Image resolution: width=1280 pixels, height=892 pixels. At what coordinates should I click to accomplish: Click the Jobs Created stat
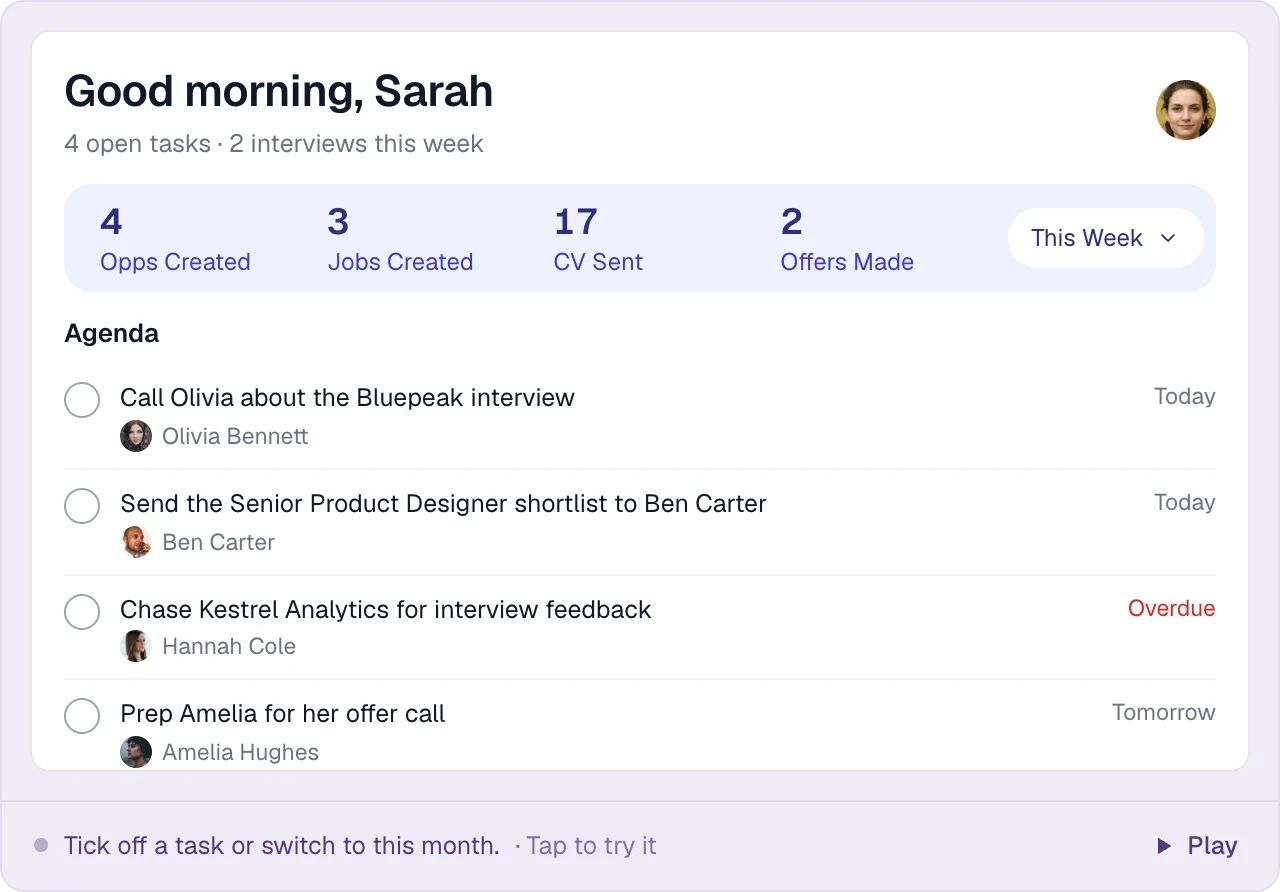pyautogui.click(x=400, y=239)
